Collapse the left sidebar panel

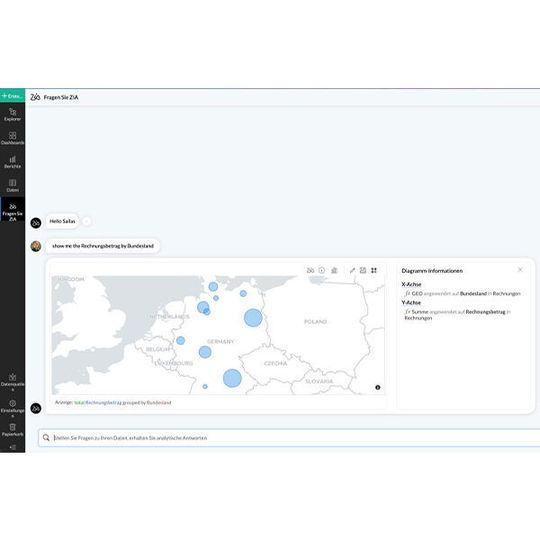coord(12,447)
